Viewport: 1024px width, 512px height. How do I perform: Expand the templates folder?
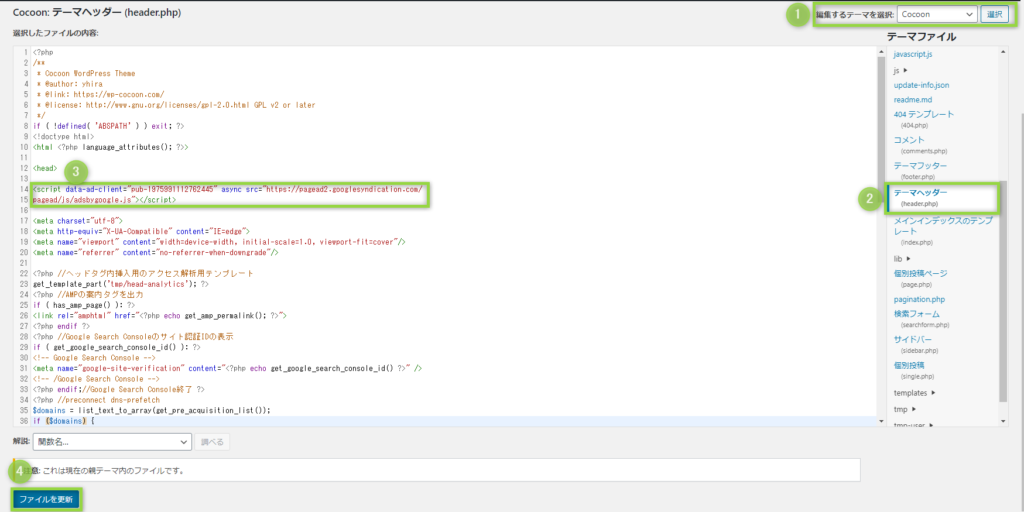[914, 393]
